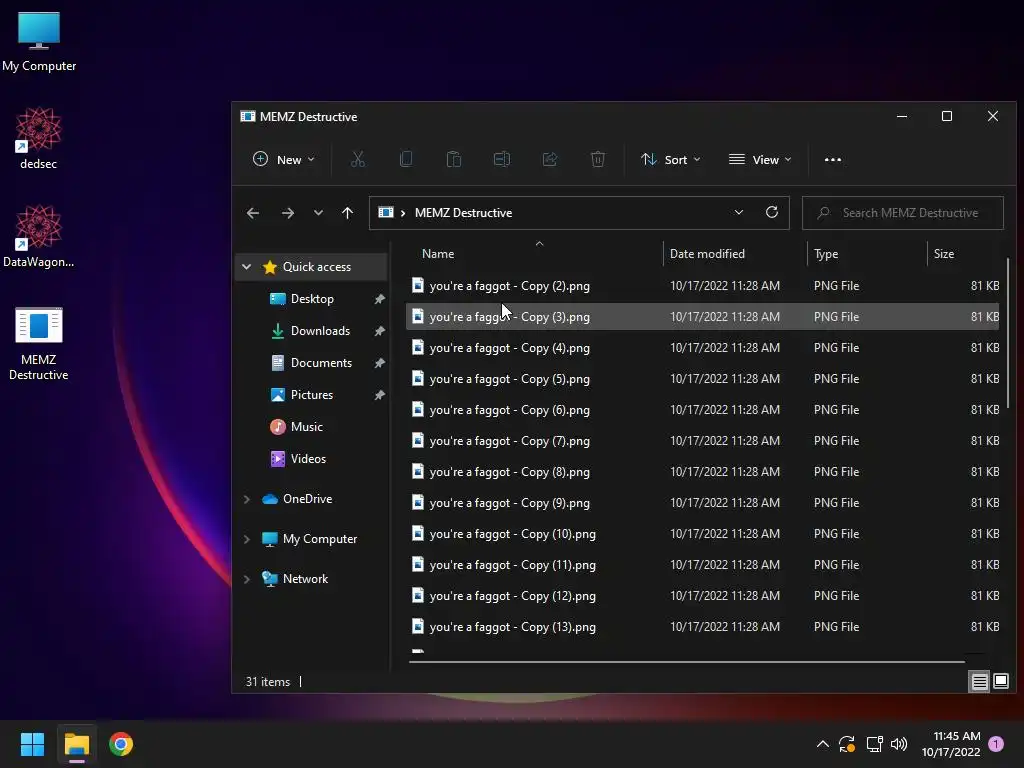
Task: Sort by the Type column header
Action: (x=825, y=253)
